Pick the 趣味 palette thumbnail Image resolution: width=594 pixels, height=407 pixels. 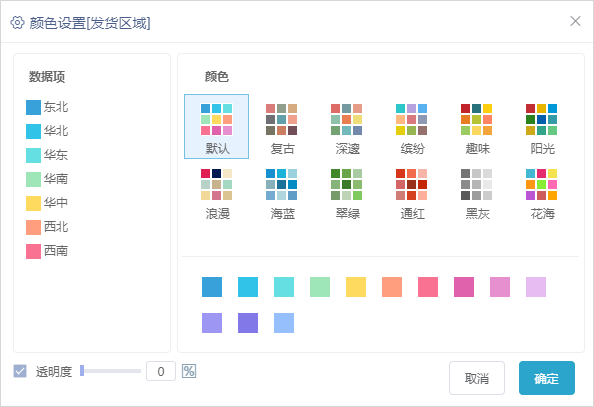coord(477,127)
